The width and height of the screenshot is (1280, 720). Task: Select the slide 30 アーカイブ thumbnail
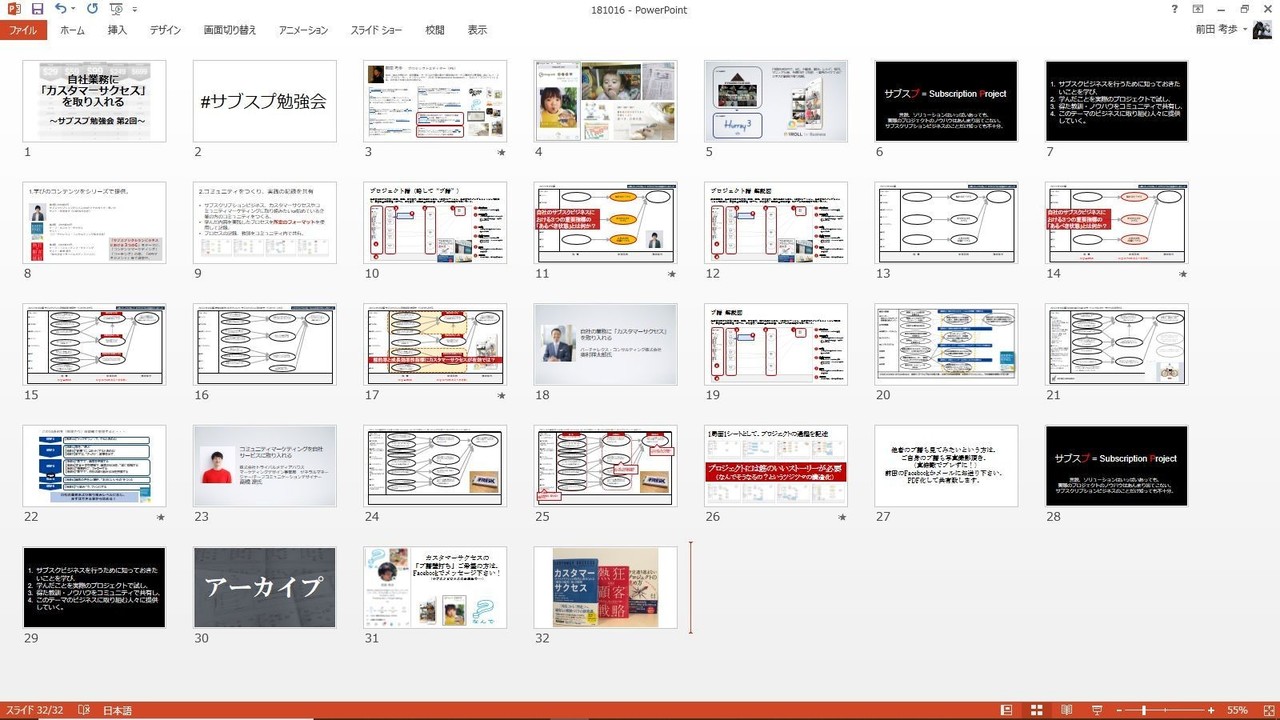(x=265, y=587)
